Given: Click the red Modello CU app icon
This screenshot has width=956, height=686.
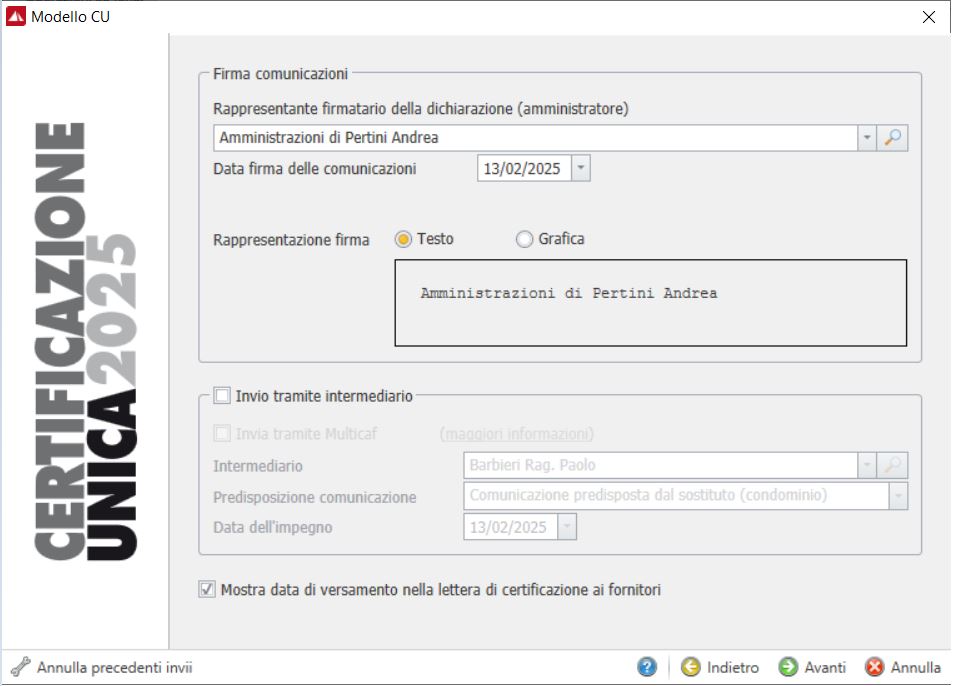Looking at the screenshot, I should click(15, 16).
